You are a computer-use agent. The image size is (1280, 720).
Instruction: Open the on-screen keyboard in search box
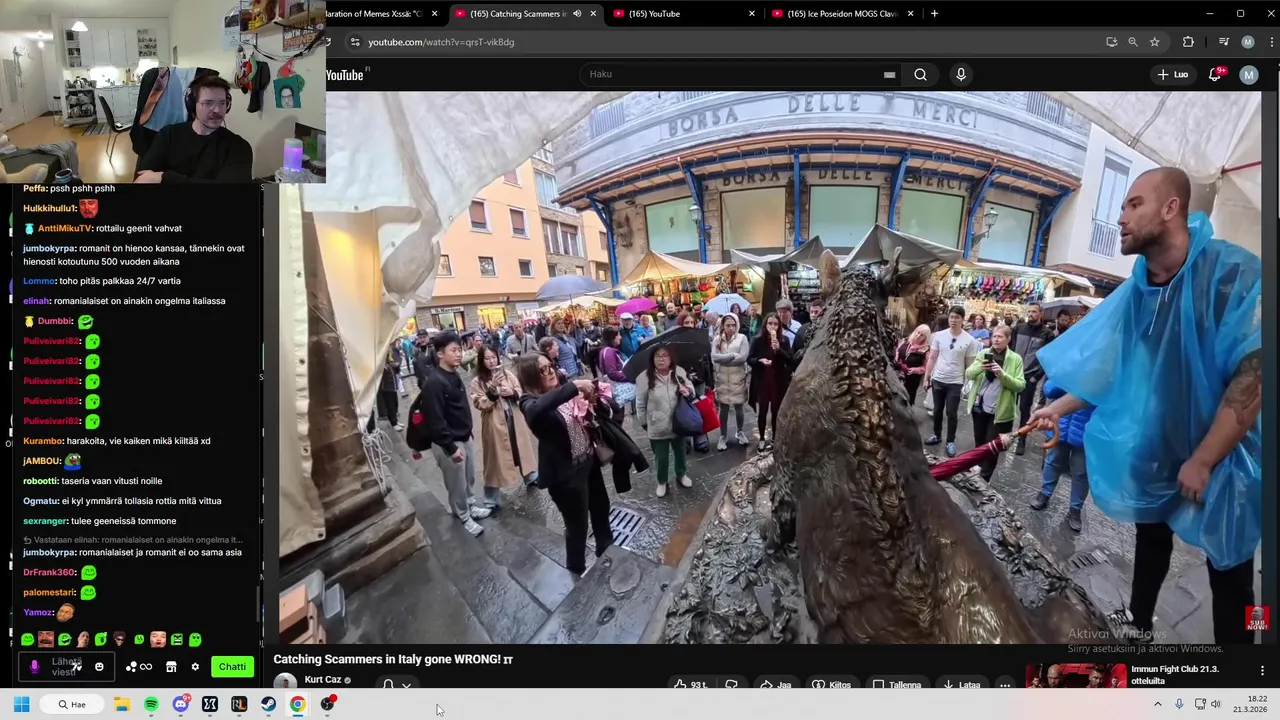click(889, 74)
